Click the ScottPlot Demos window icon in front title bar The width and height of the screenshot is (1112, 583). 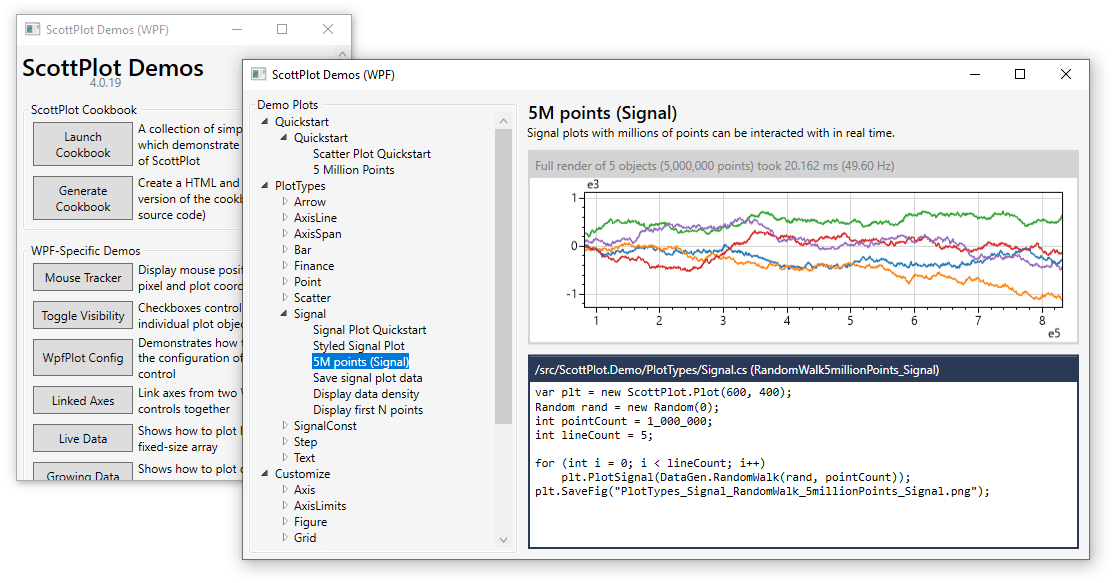259,74
